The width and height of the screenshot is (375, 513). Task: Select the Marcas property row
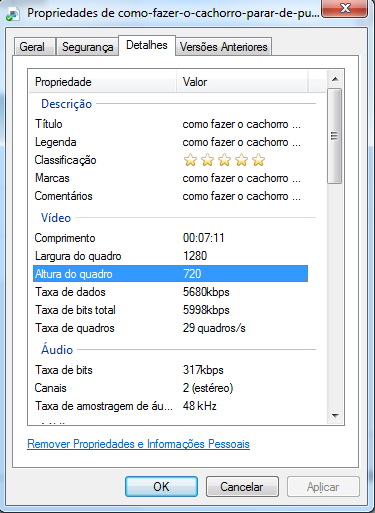170,178
